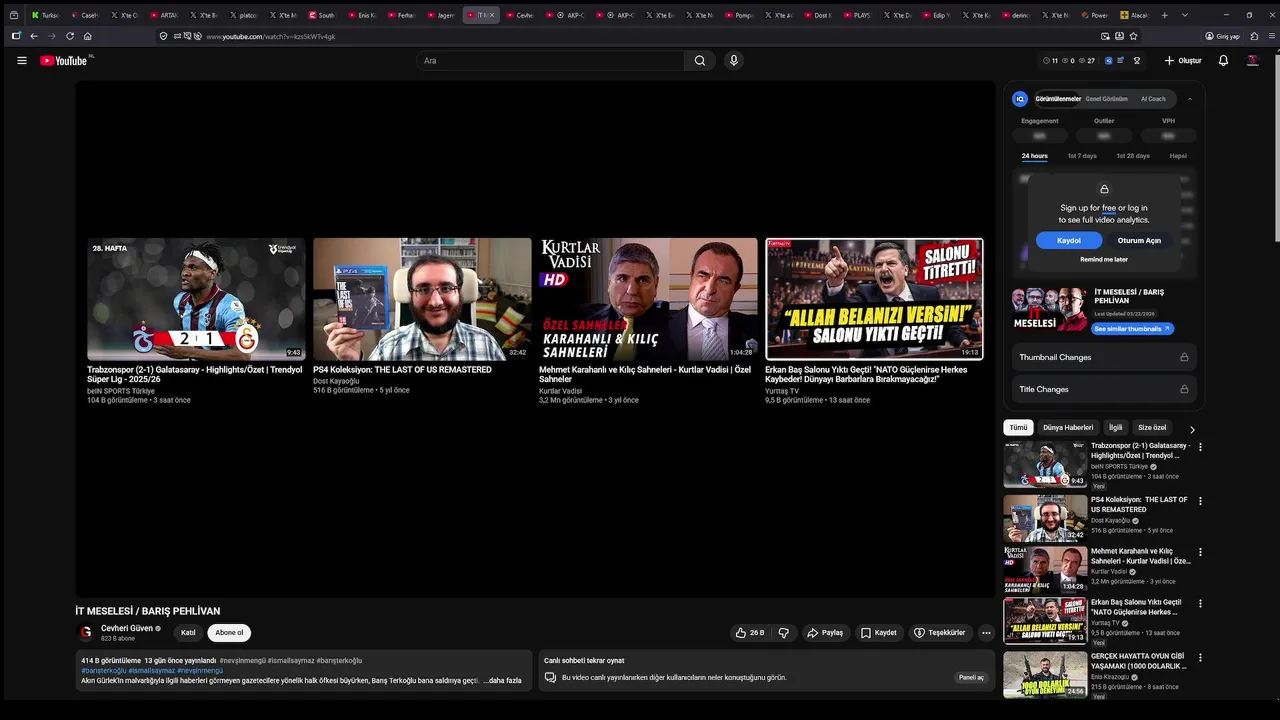Click Remind me later link

[x=1104, y=259]
